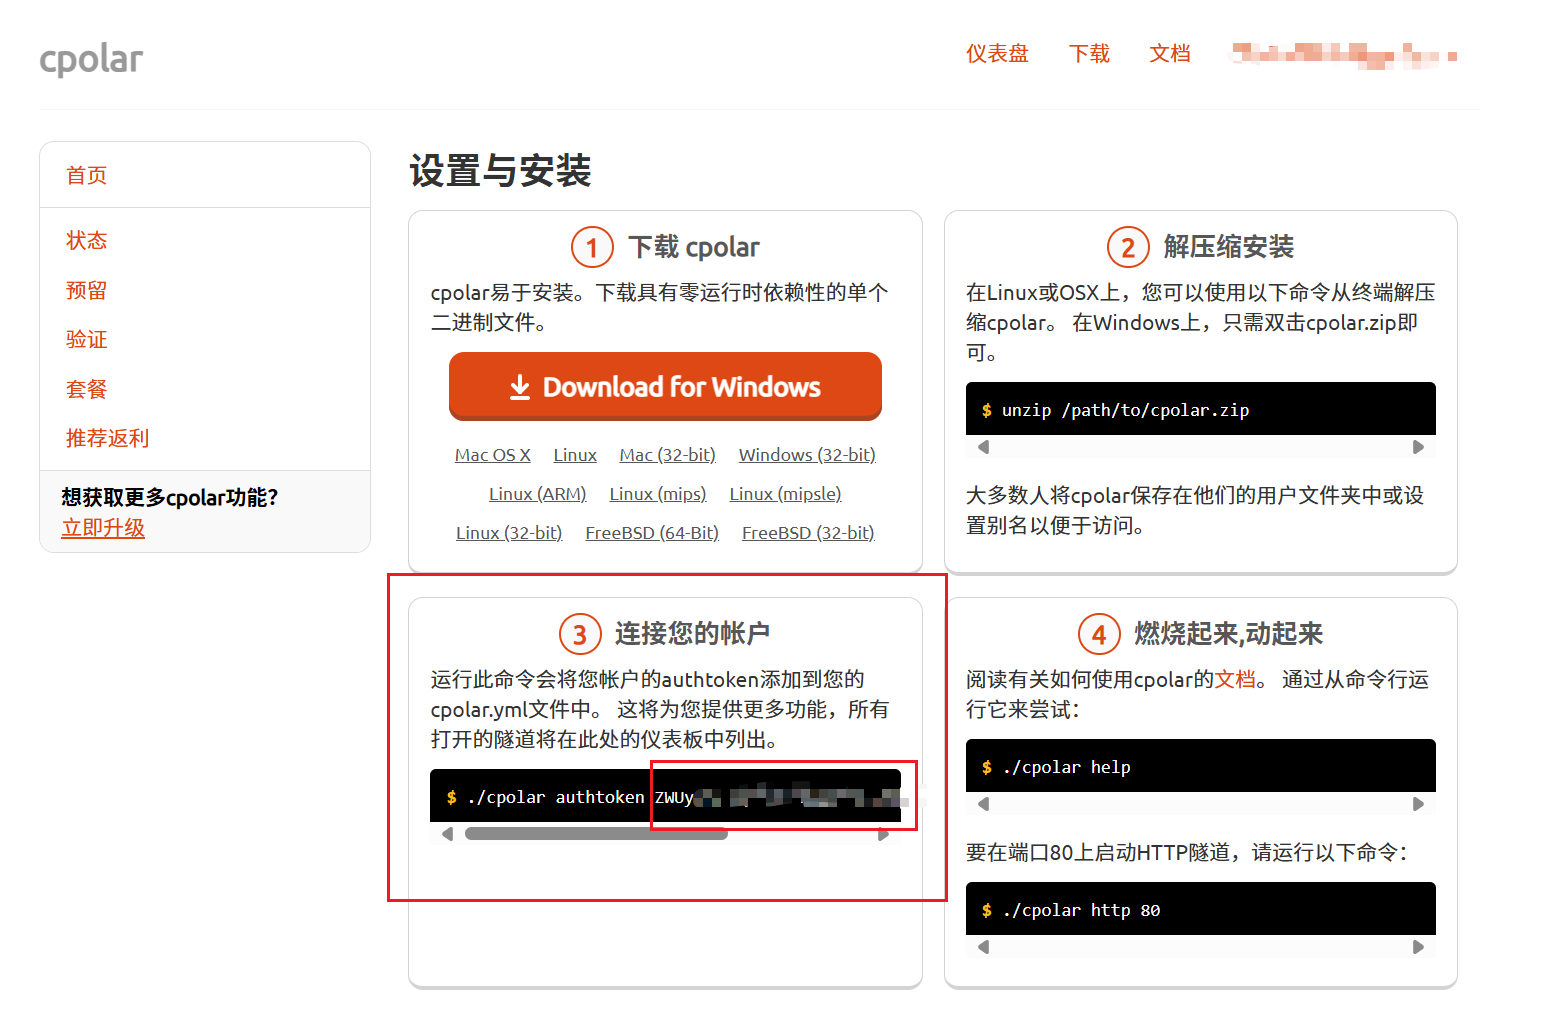Click the cpolar logo

pyautogui.click(x=91, y=60)
